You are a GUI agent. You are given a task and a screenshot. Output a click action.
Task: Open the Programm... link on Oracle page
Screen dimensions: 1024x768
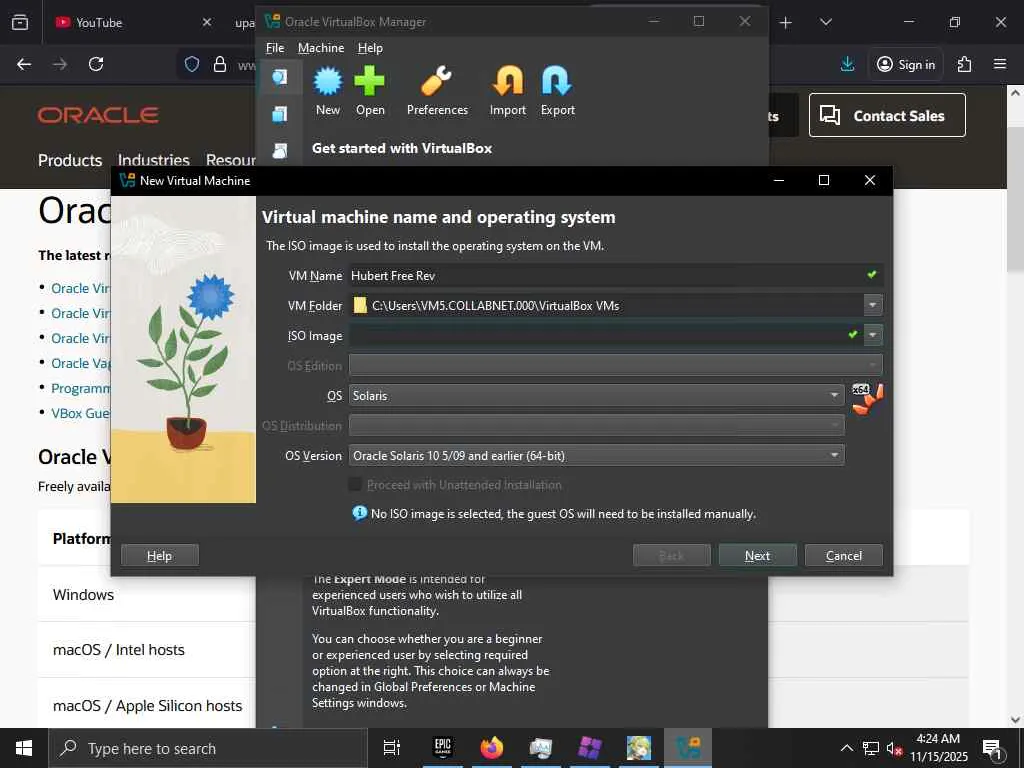tap(81, 388)
